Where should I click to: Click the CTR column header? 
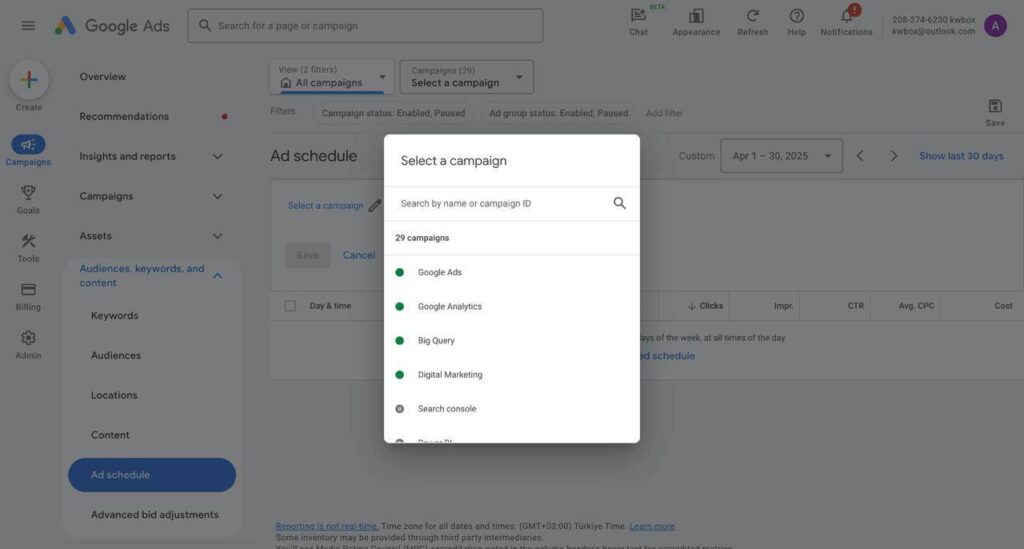click(x=856, y=306)
